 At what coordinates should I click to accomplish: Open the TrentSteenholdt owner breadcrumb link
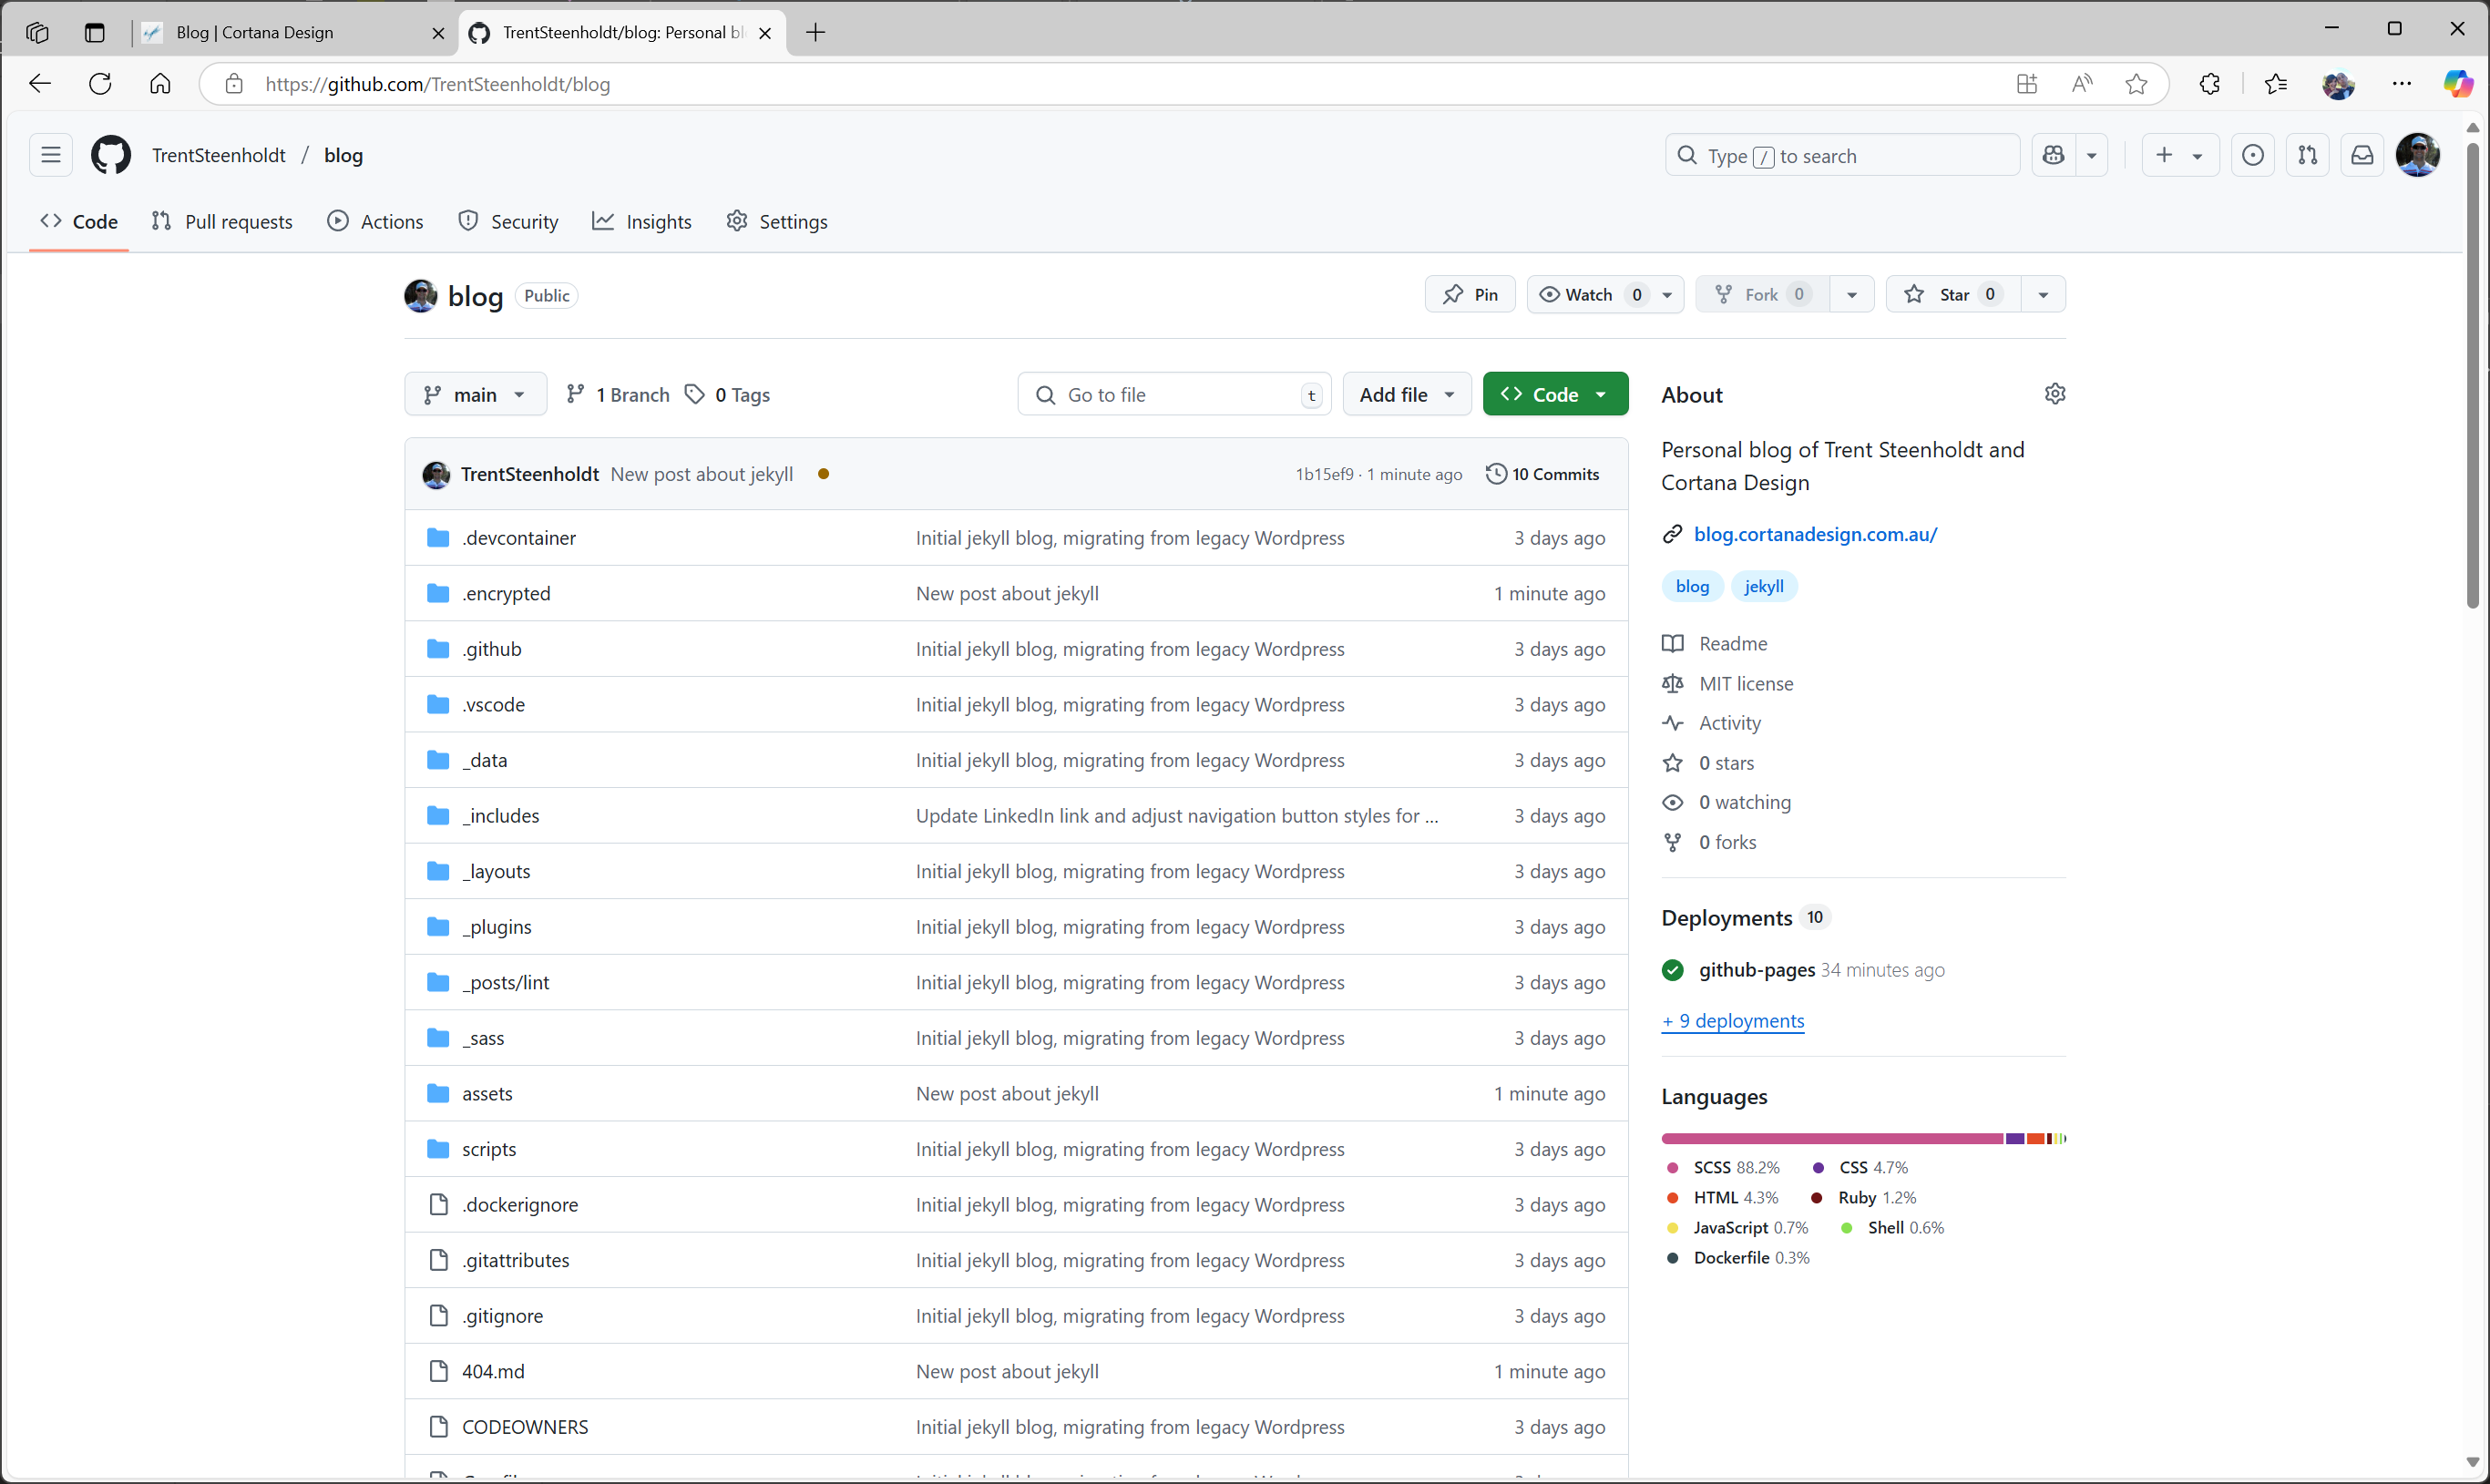[218, 155]
